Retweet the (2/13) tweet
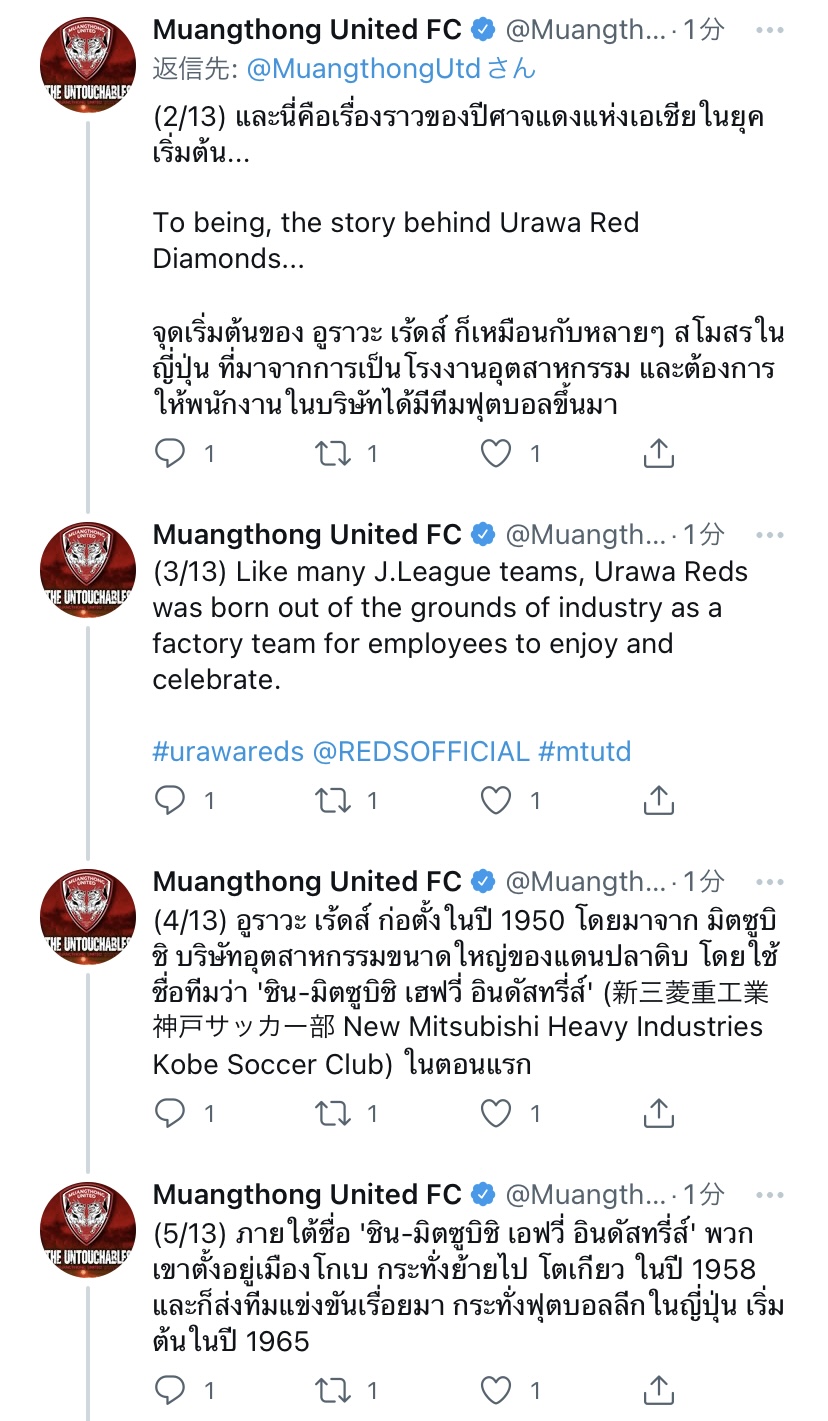The image size is (828, 1421). 331,454
